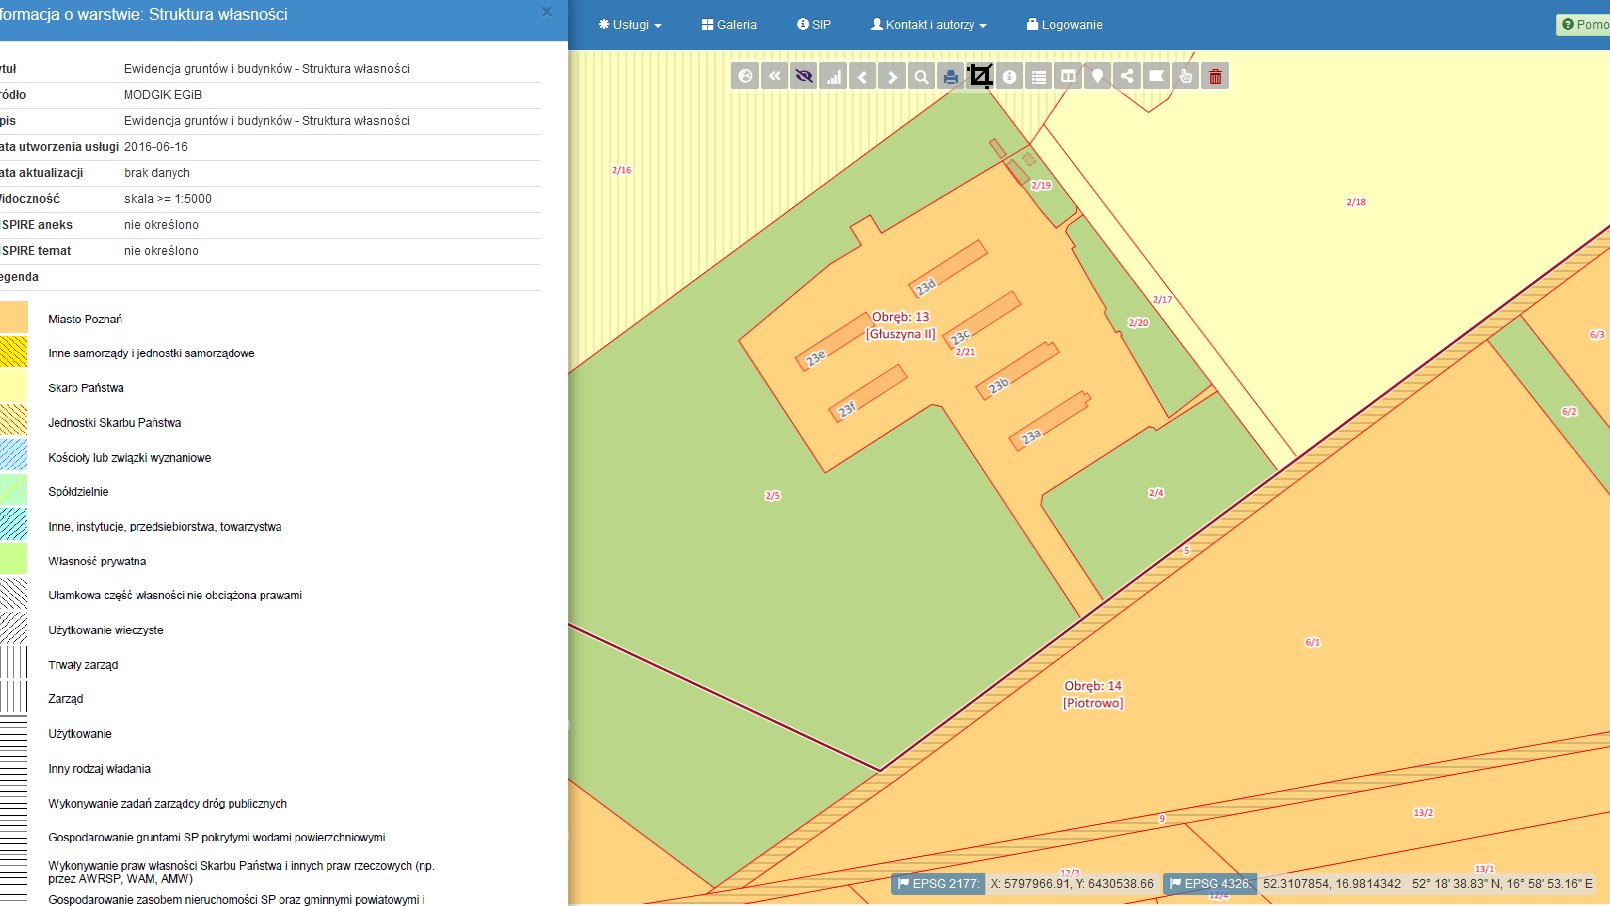Open the layer list icon
Image resolution: width=1610 pixels, height=906 pixels.
(1039, 76)
